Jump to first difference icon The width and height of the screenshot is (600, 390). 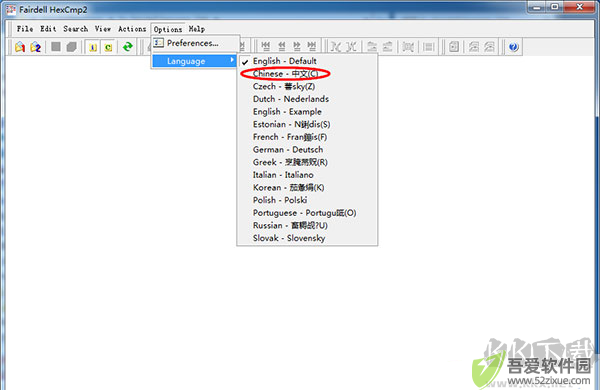point(265,47)
